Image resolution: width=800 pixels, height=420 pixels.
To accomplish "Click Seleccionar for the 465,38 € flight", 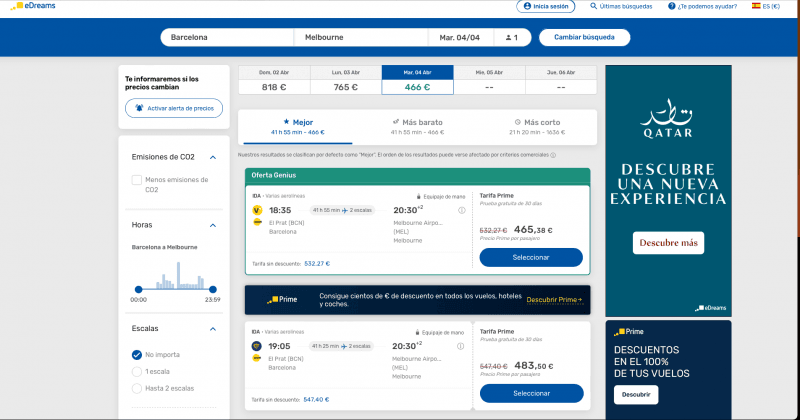I will coord(531,257).
